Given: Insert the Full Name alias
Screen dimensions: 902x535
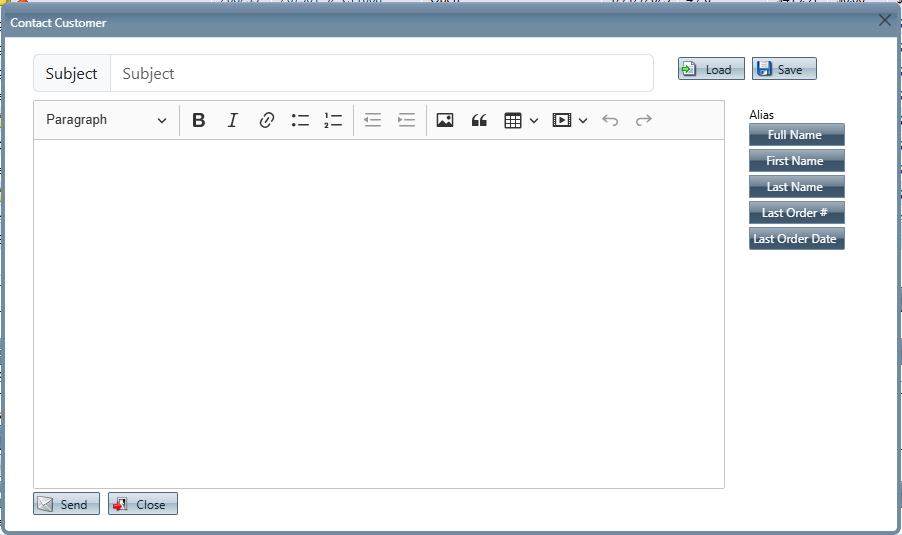Looking at the screenshot, I should pos(796,135).
